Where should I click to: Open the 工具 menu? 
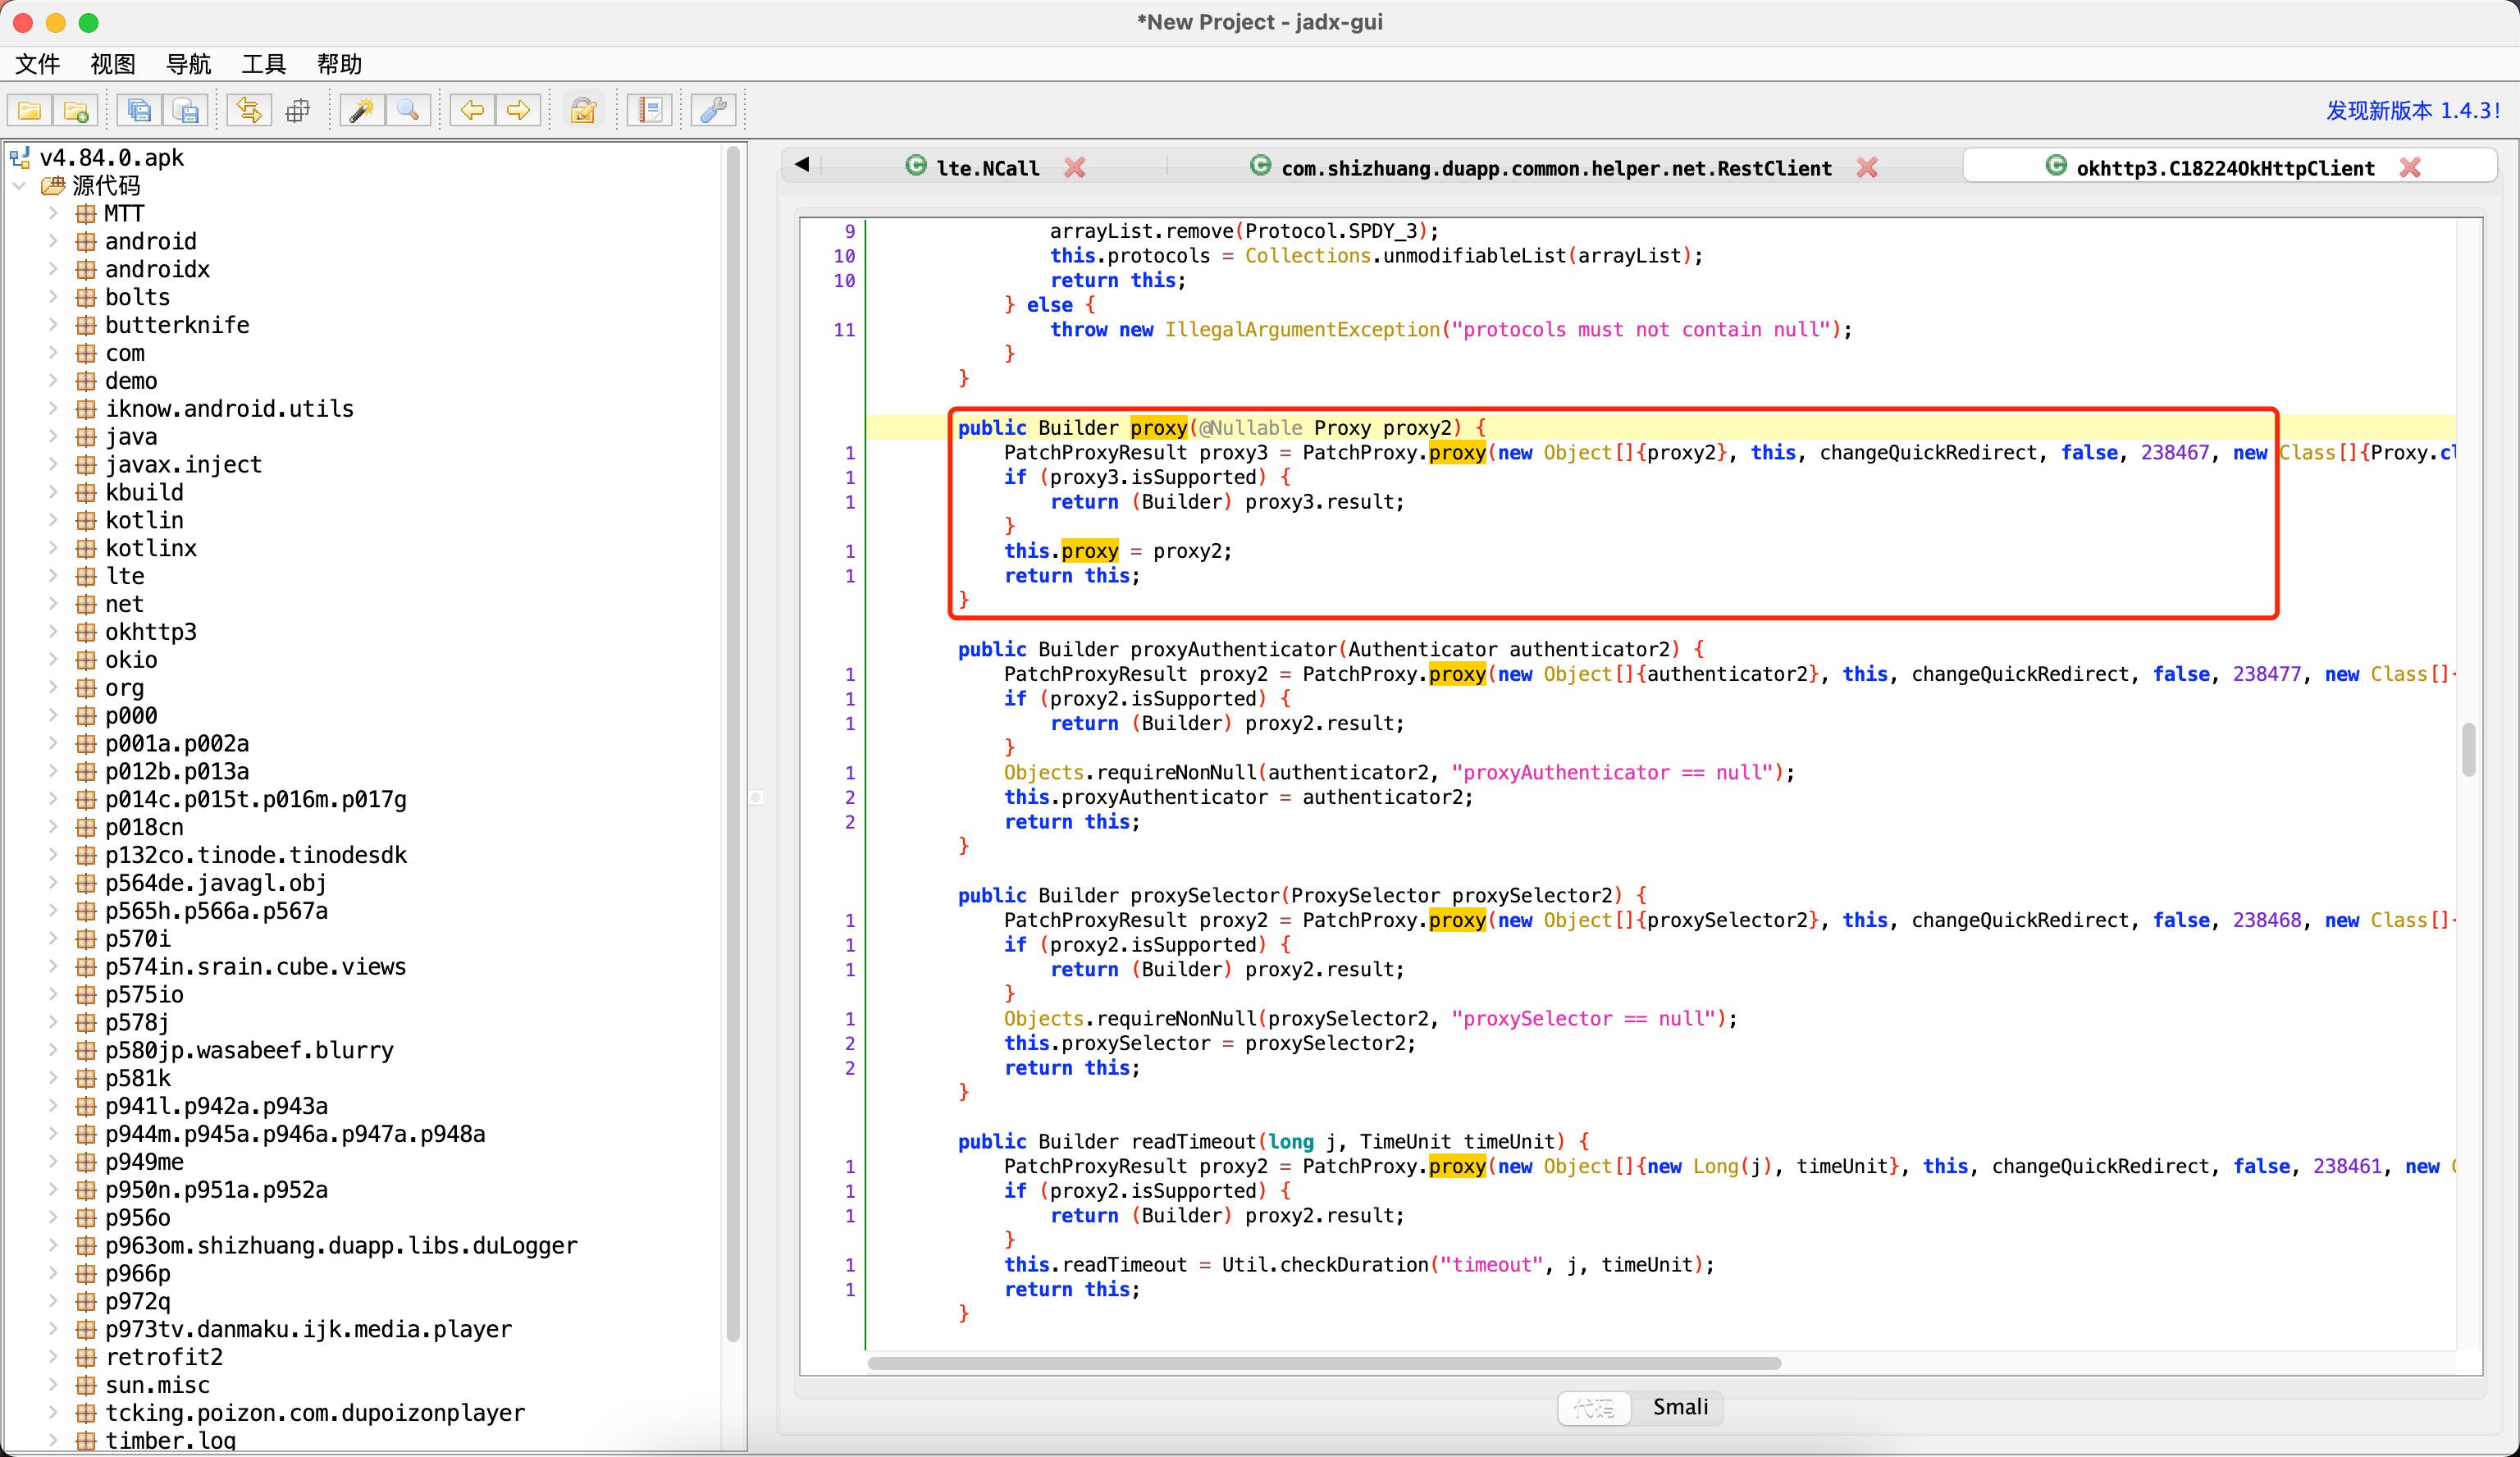[x=263, y=64]
